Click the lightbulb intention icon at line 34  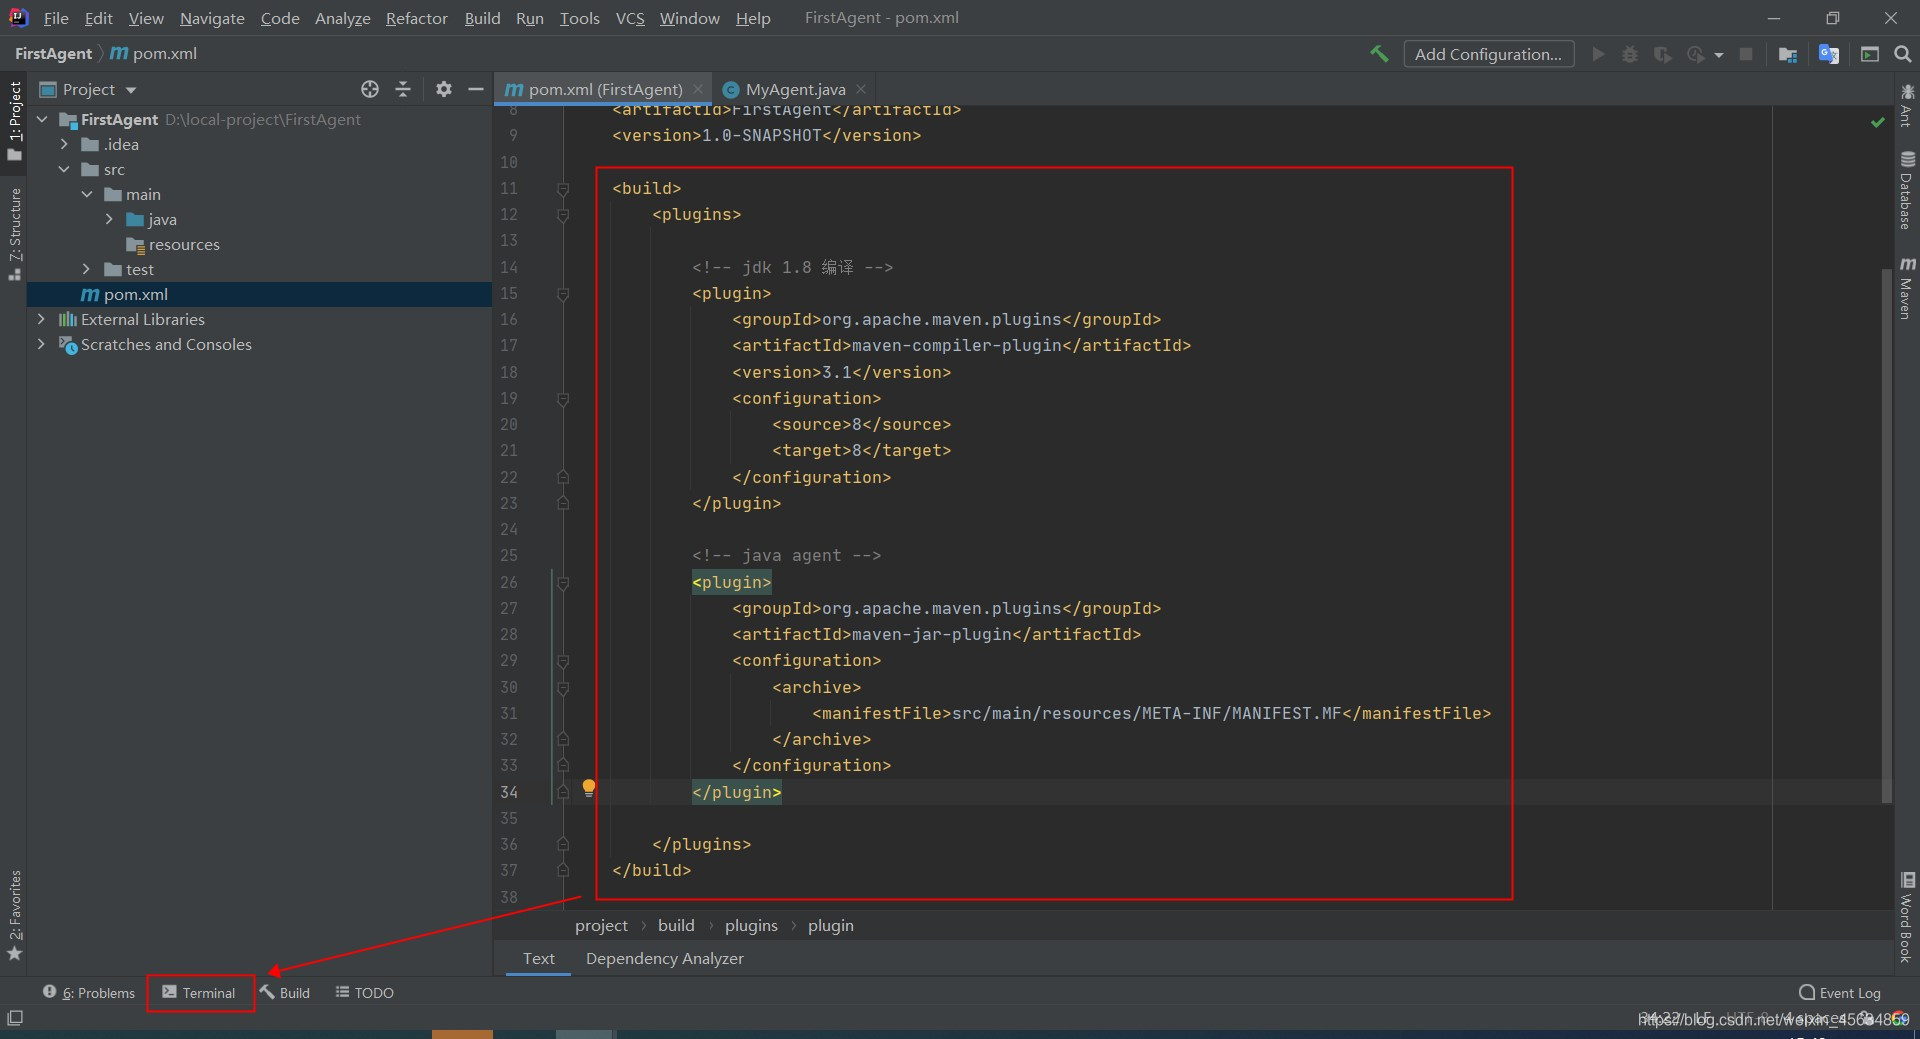pos(589,788)
